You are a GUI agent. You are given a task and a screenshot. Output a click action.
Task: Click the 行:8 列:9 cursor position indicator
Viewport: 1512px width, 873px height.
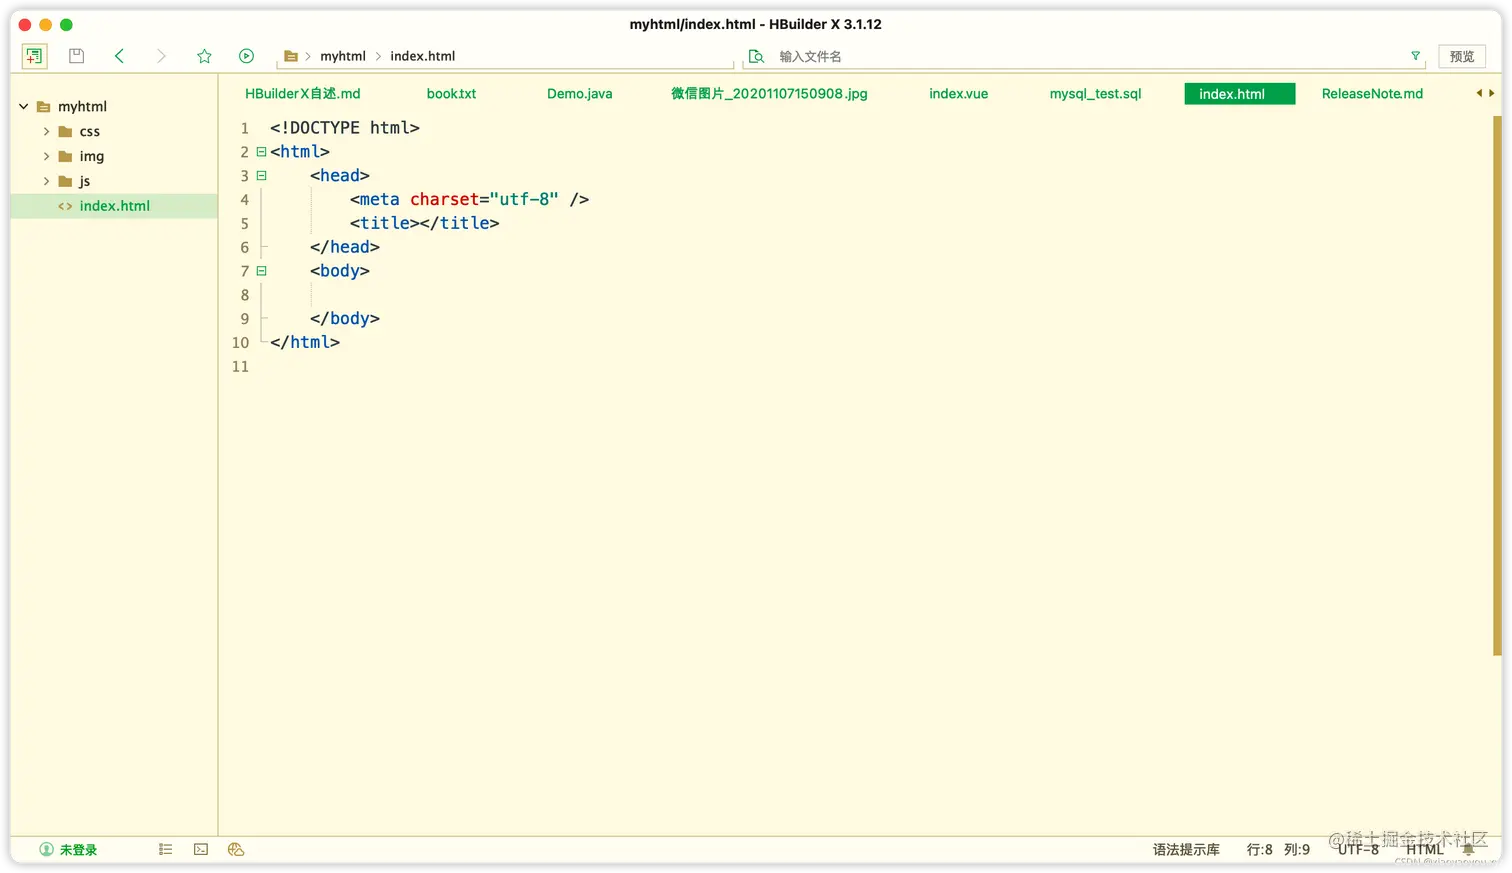(x=1278, y=850)
